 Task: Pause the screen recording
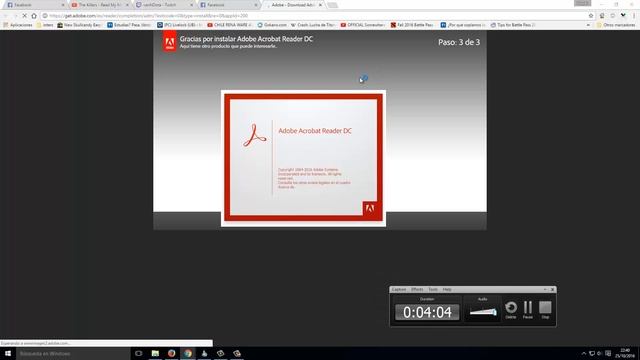pos(528,309)
